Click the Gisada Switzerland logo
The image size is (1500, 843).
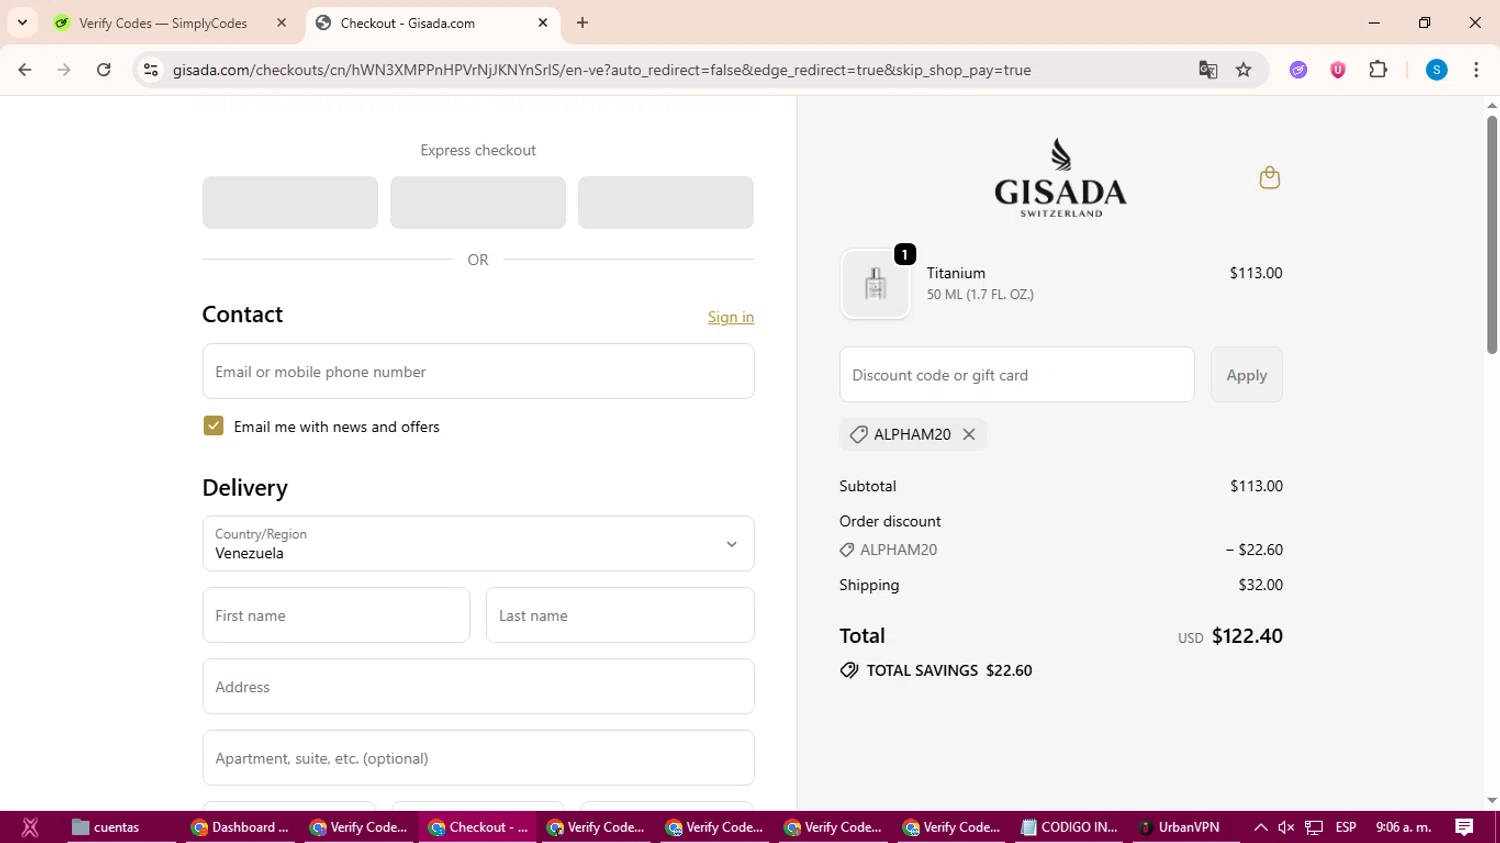click(1061, 178)
